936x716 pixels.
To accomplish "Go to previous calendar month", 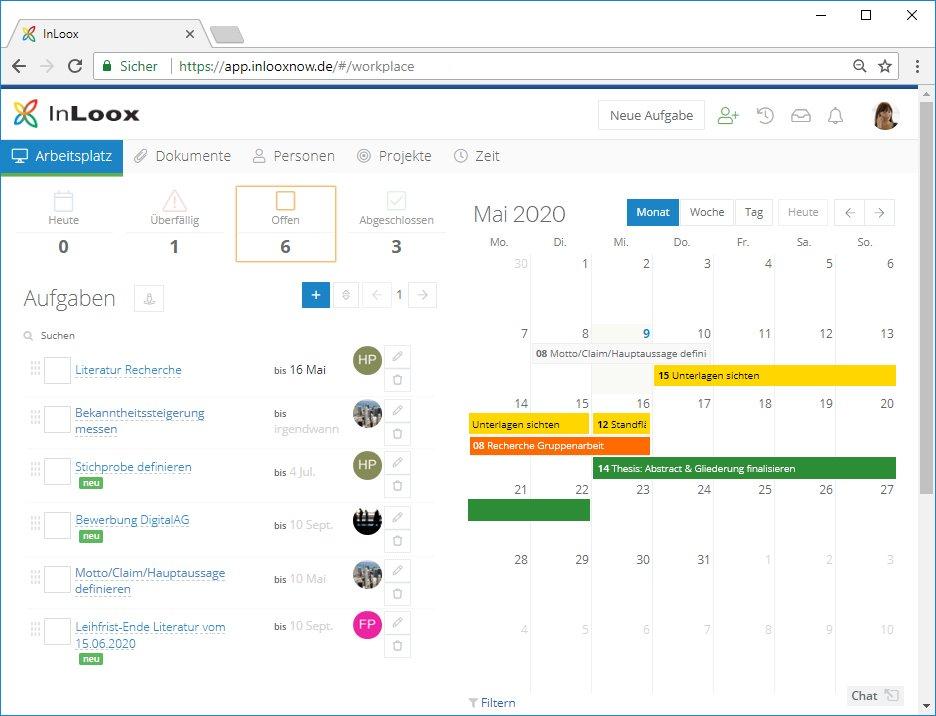I will point(850,213).
